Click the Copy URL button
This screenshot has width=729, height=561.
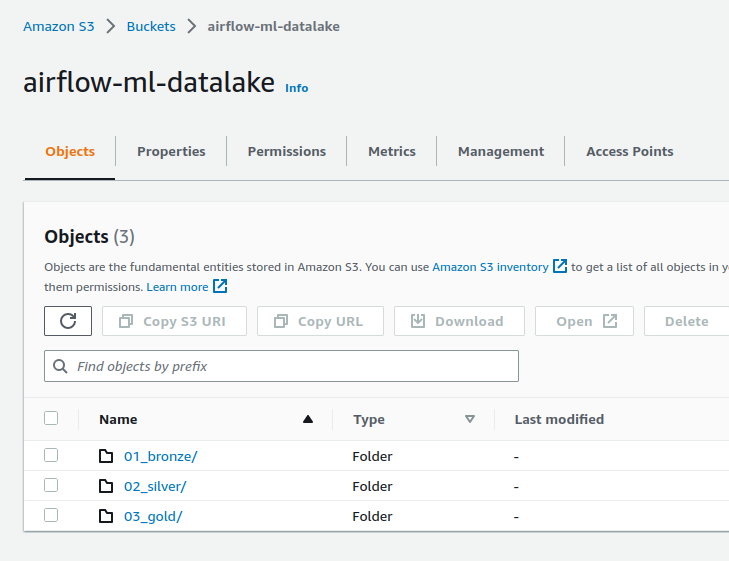click(x=320, y=321)
